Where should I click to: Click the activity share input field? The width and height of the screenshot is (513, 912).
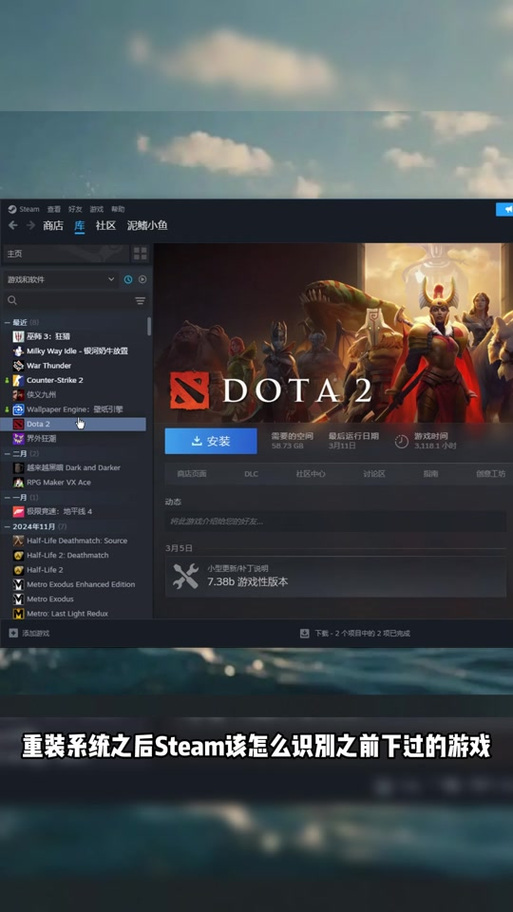336,521
